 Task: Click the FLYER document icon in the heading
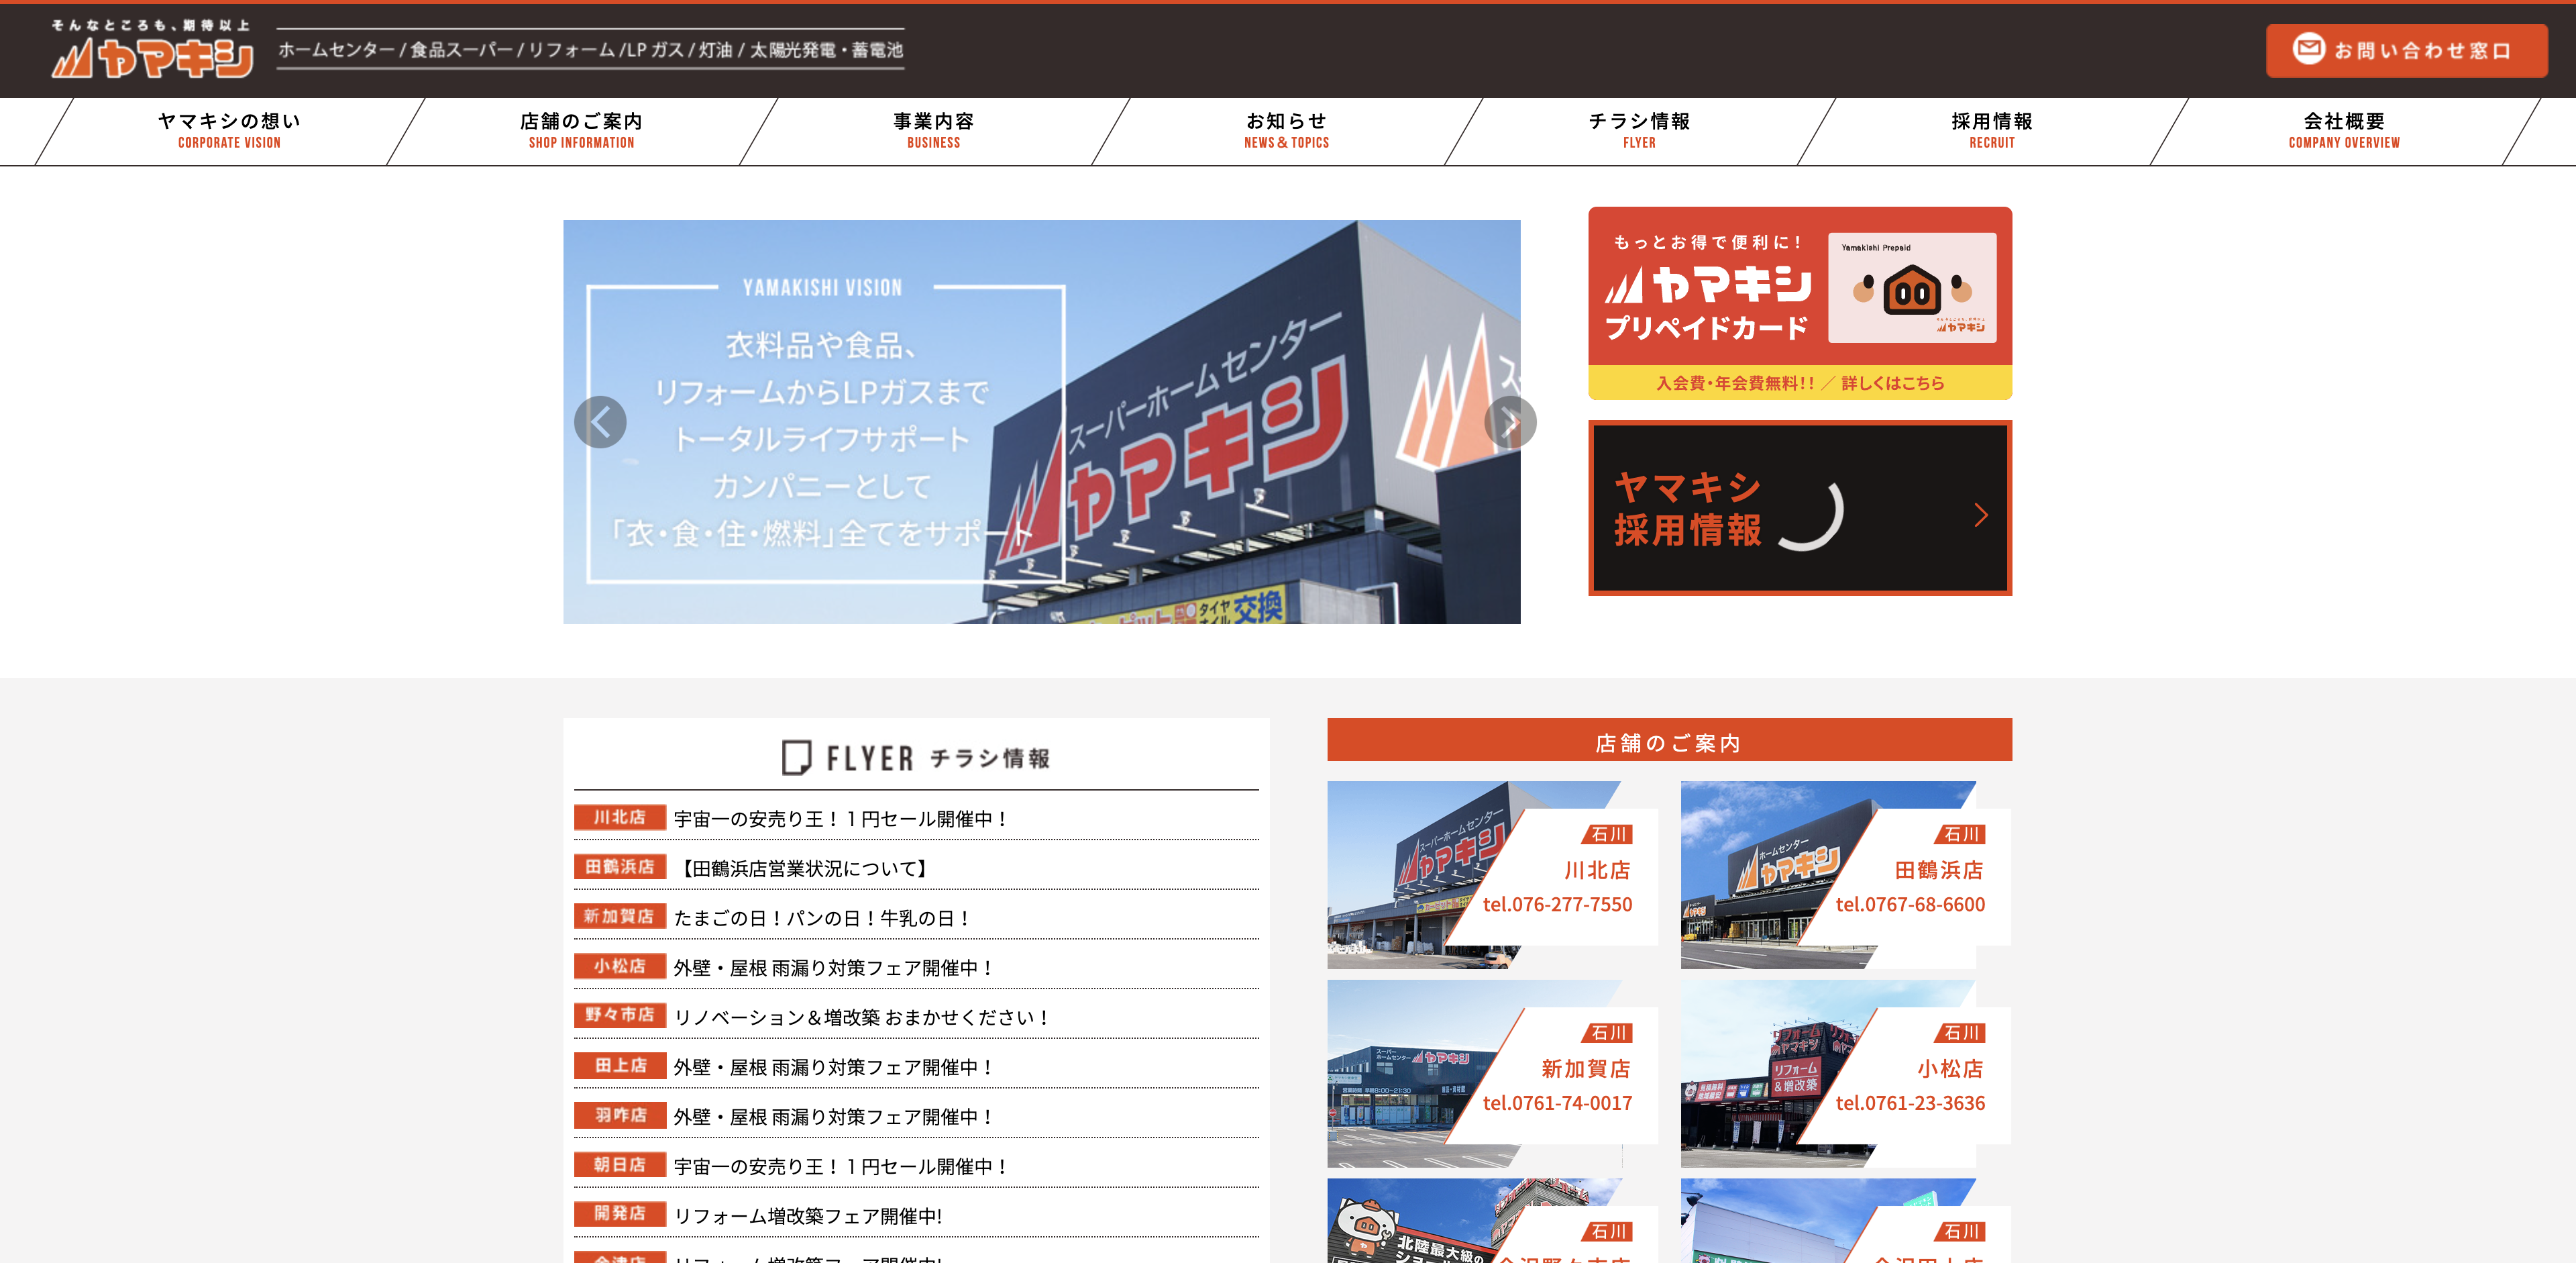(x=796, y=757)
